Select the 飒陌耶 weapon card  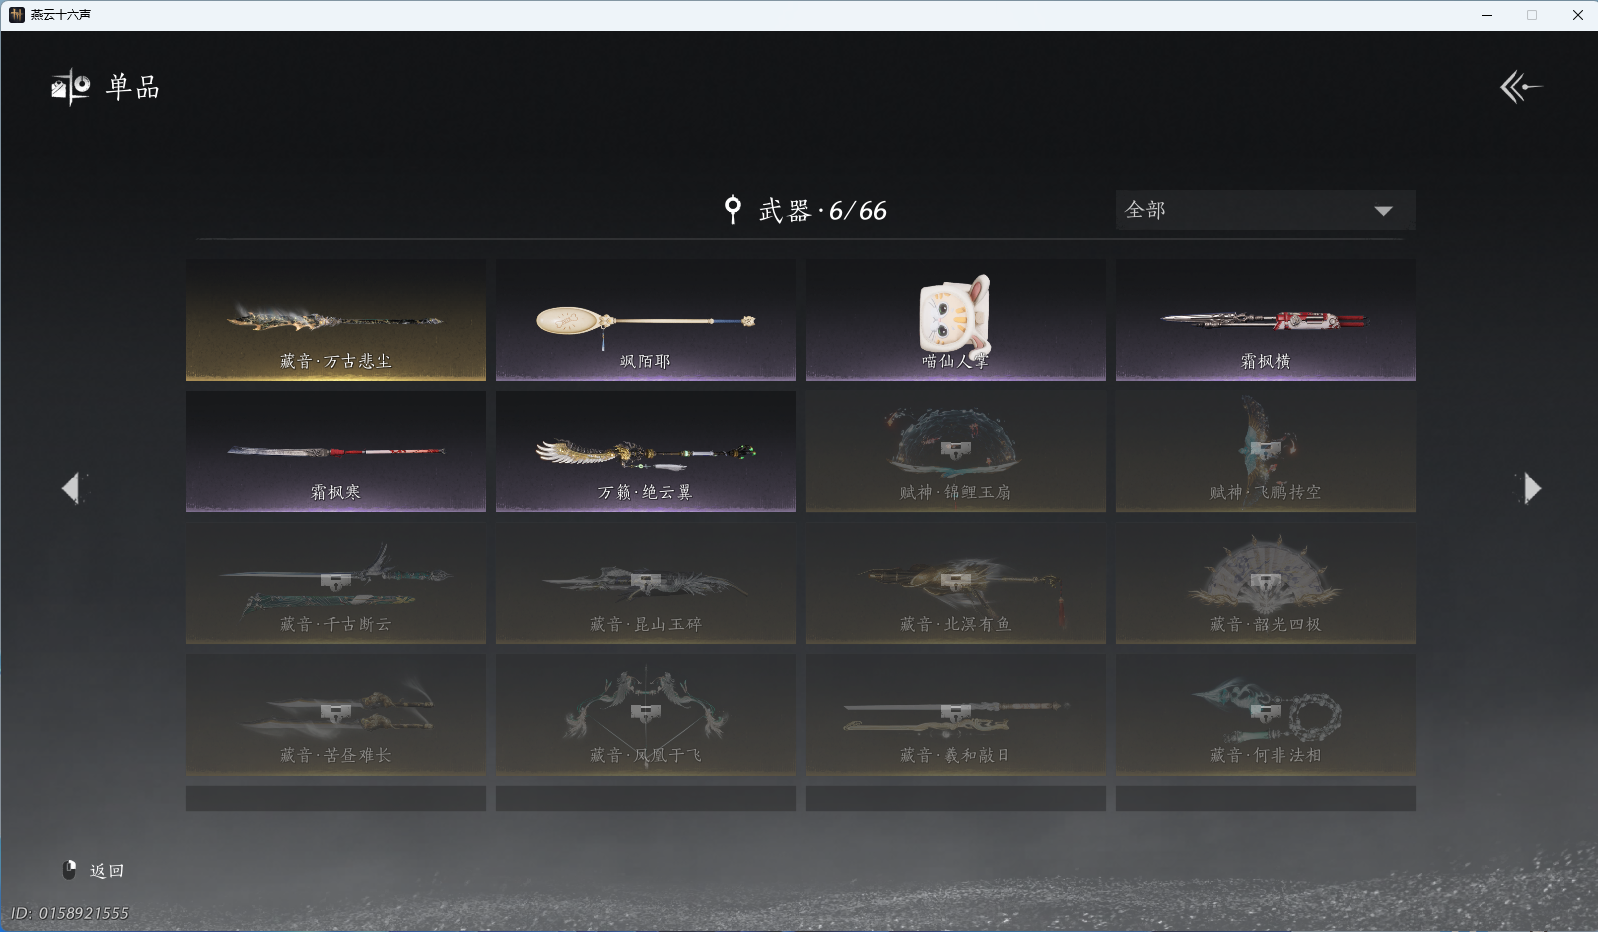tap(646, 320)
